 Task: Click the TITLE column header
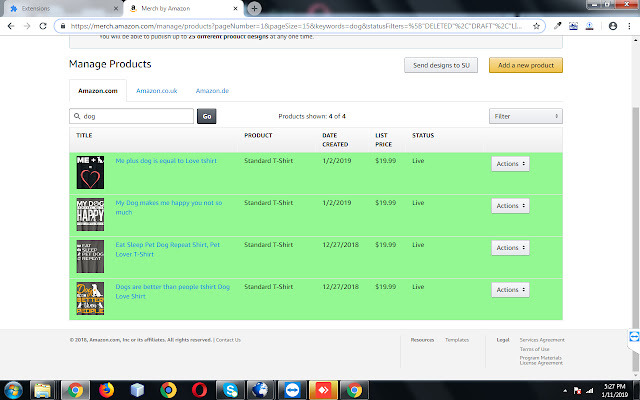tap(84, 136)
